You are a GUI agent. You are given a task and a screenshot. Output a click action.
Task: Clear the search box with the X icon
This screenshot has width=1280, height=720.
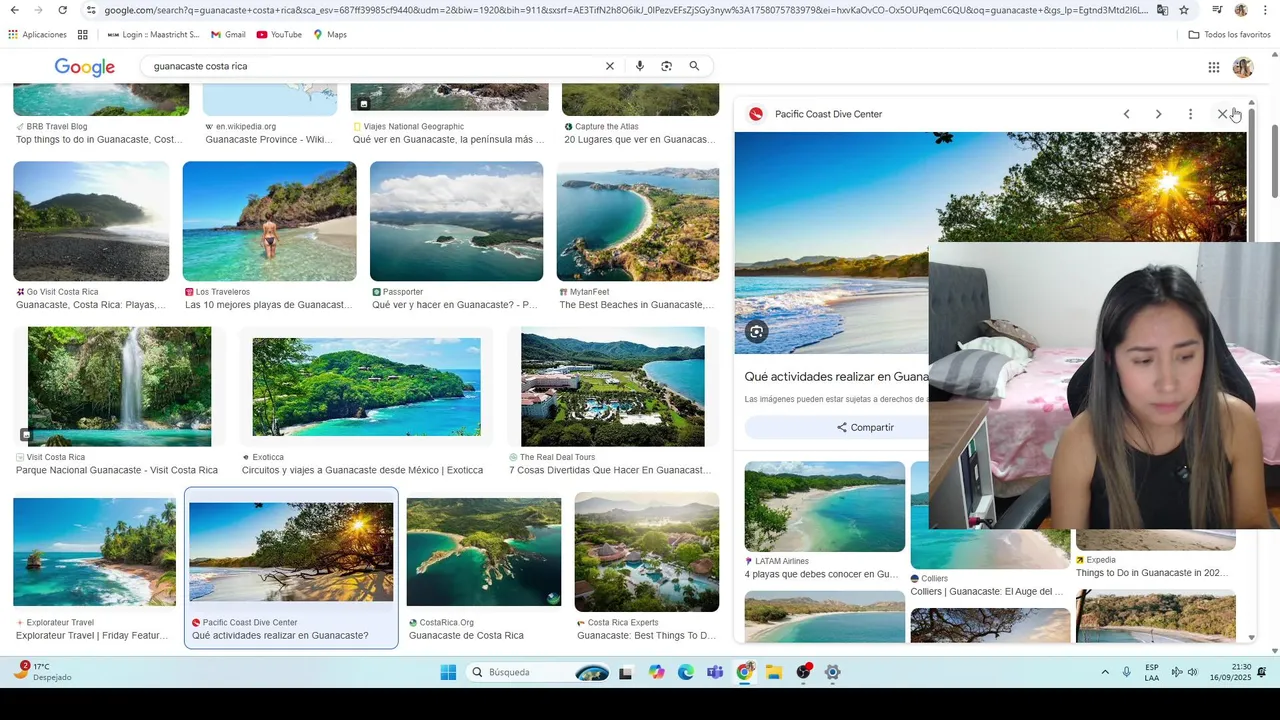[x=609, y=66]
